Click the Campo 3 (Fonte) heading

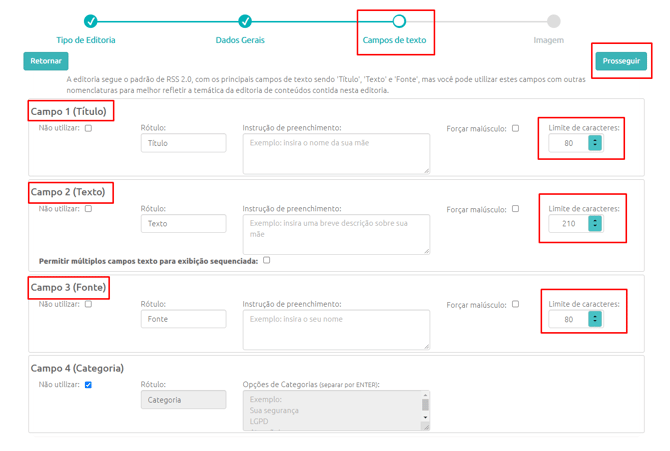tap(68, 287)
